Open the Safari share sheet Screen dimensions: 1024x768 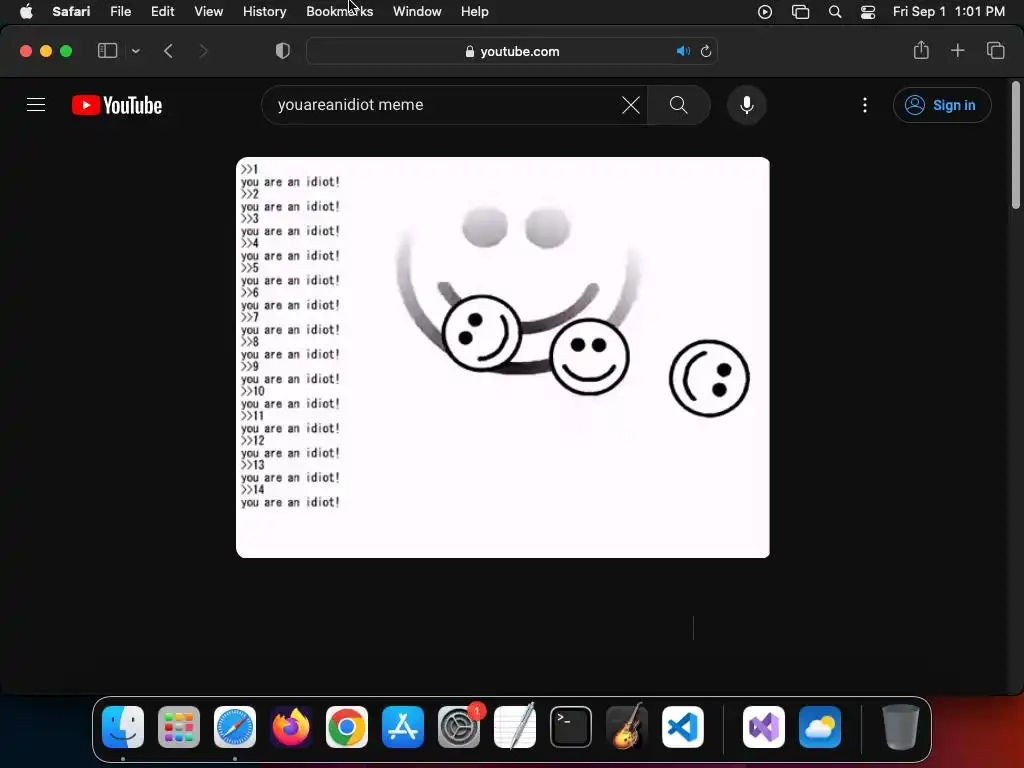[x=921, y=50]
